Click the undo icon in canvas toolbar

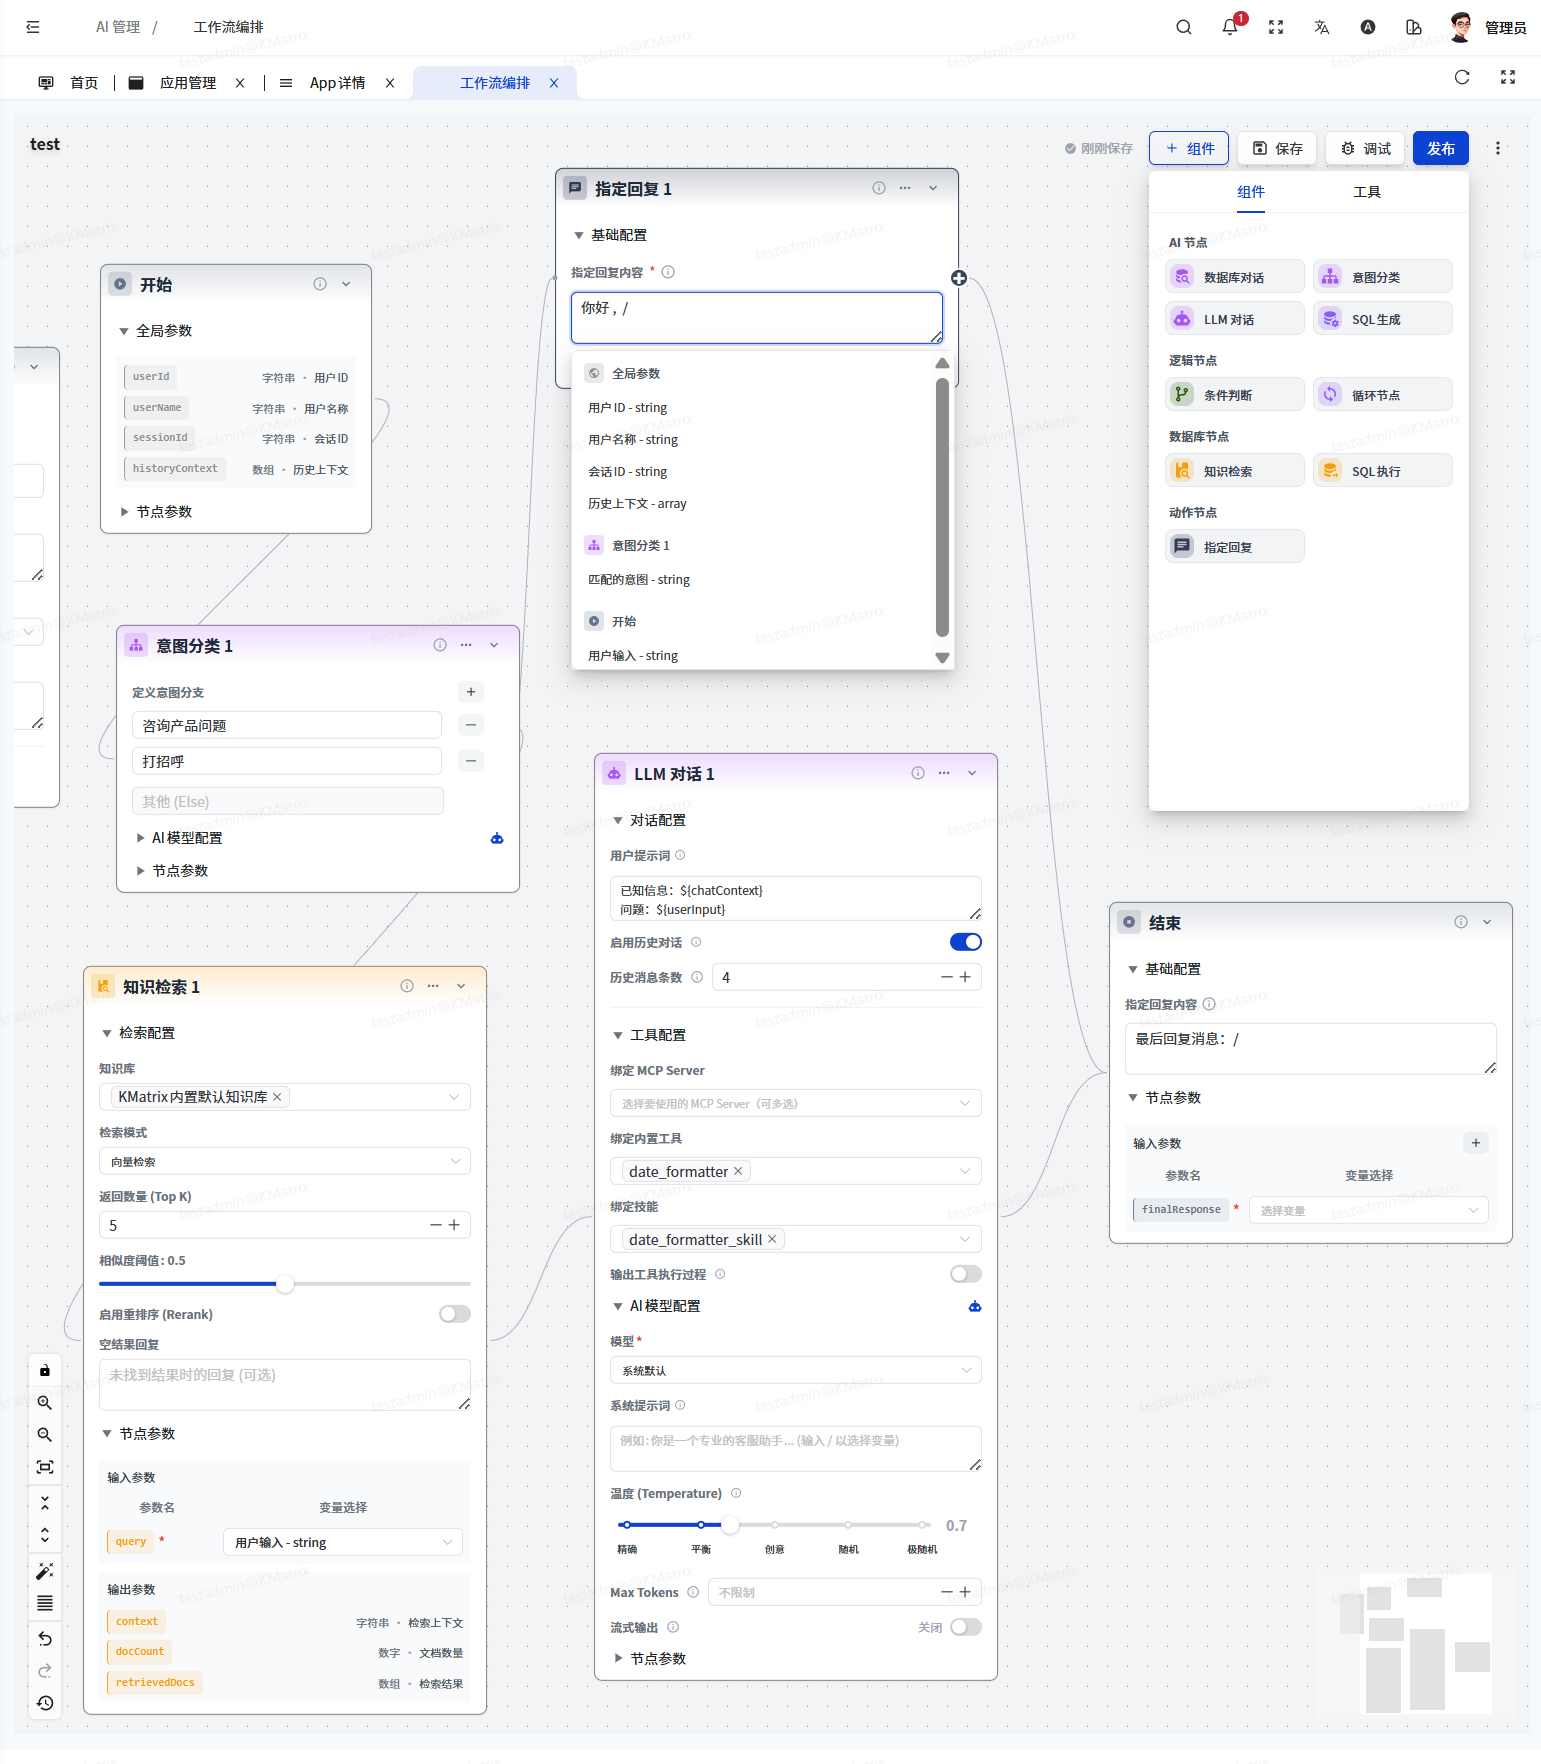pyautogui.click(x=45, y=1638)
